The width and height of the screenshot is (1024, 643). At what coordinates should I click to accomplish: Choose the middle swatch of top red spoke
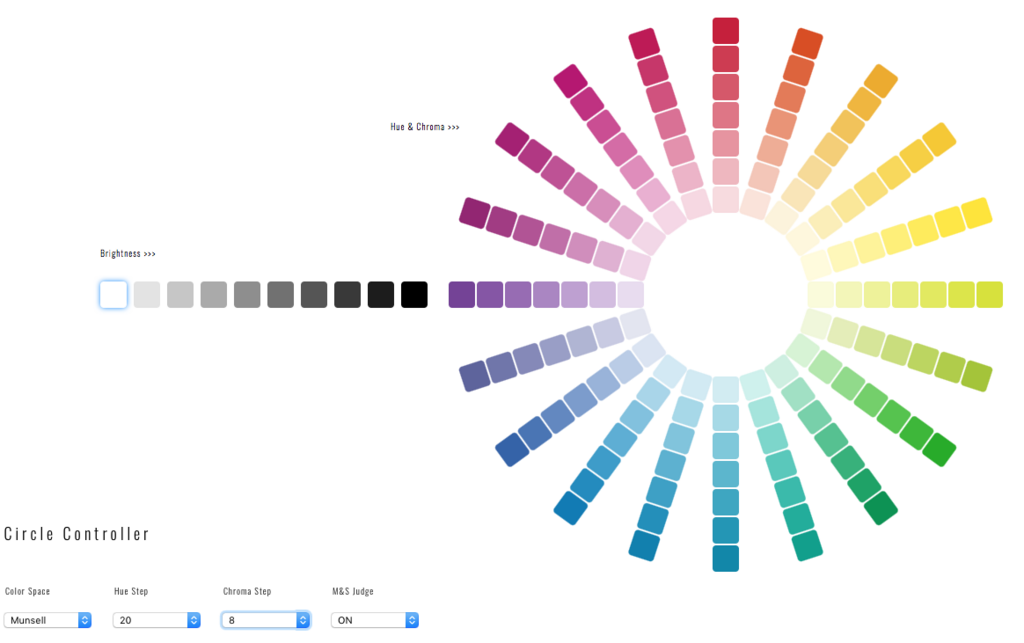726,116
